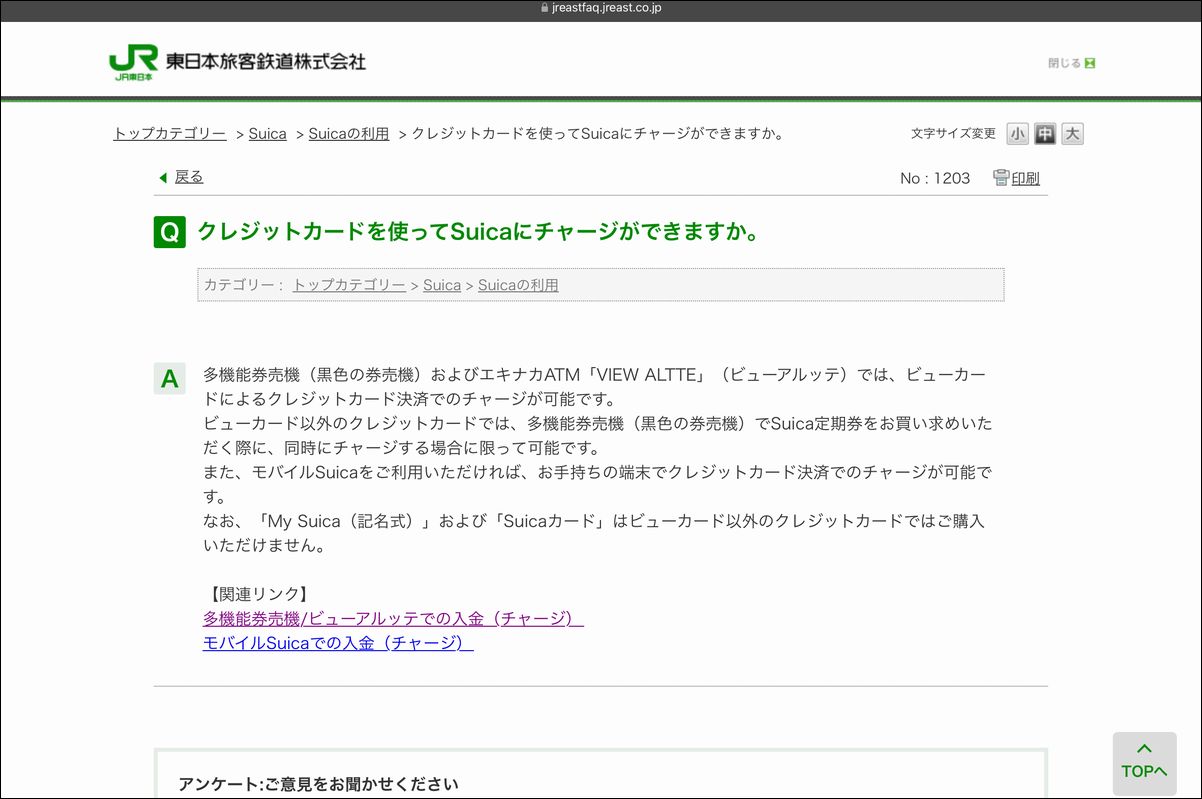The image size is (1202, 799).
Task: Set text size to 中
Action: click(x=1045, y=134)
